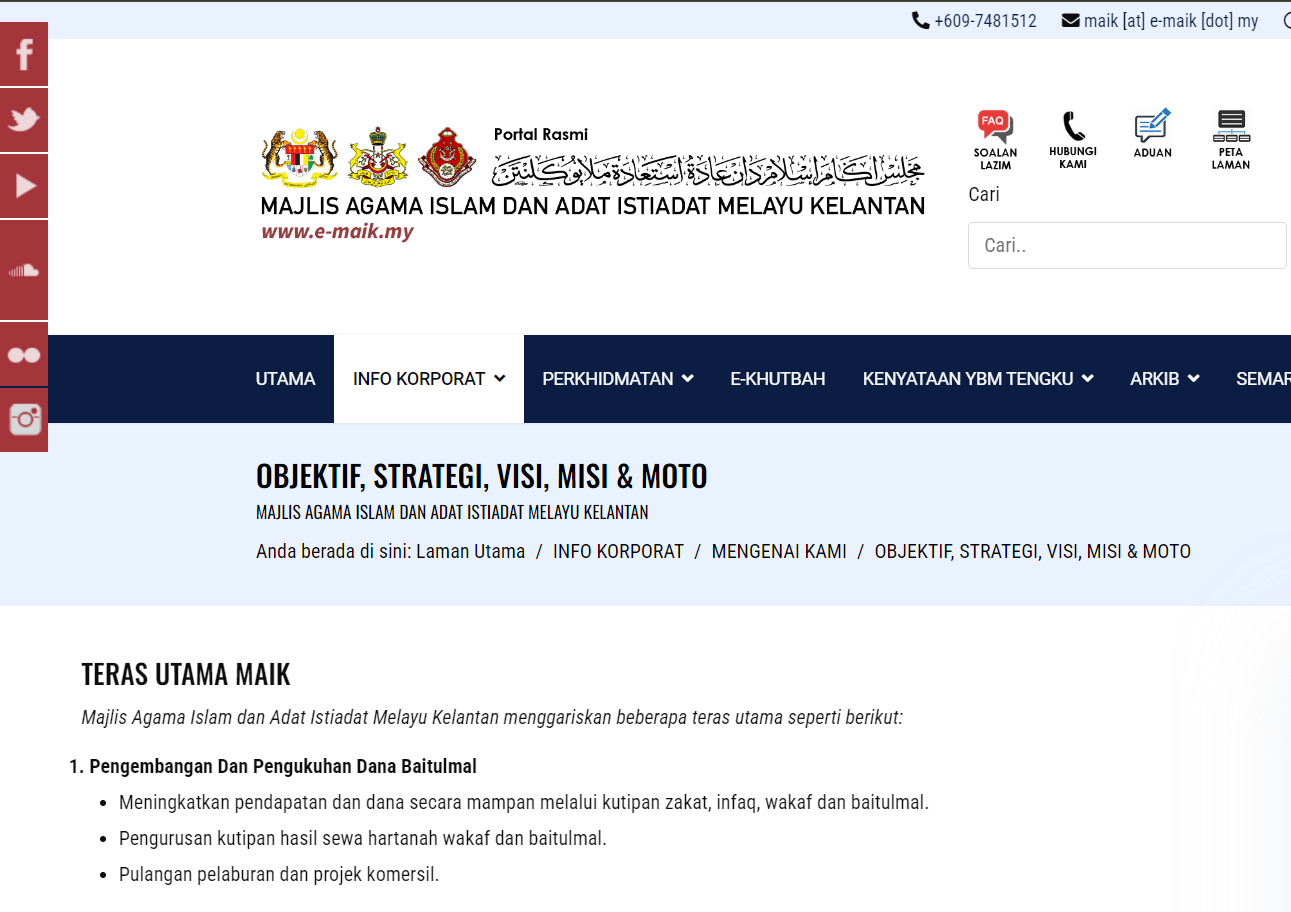This screenshot has height=912, width=1291.
Task: Focus the Cari.. search input field
Action: 1127,245
